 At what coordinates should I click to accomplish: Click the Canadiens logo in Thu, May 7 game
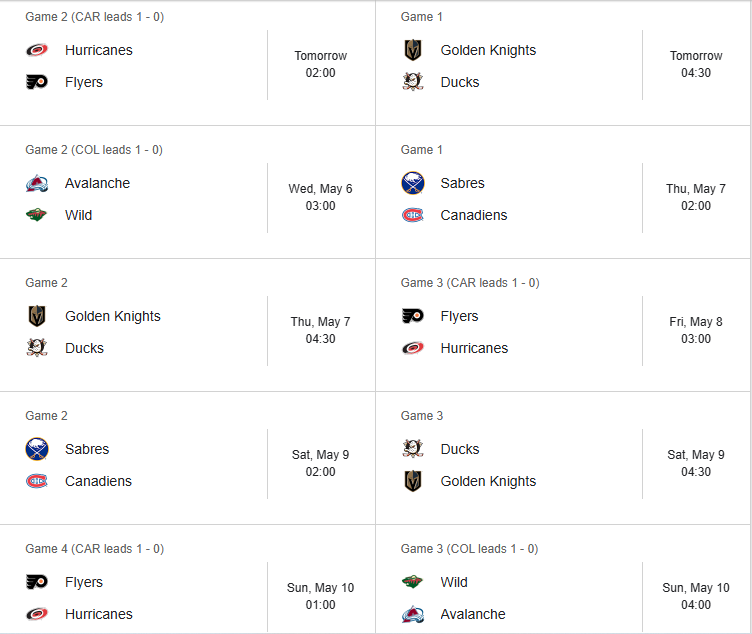click(413, 215)
